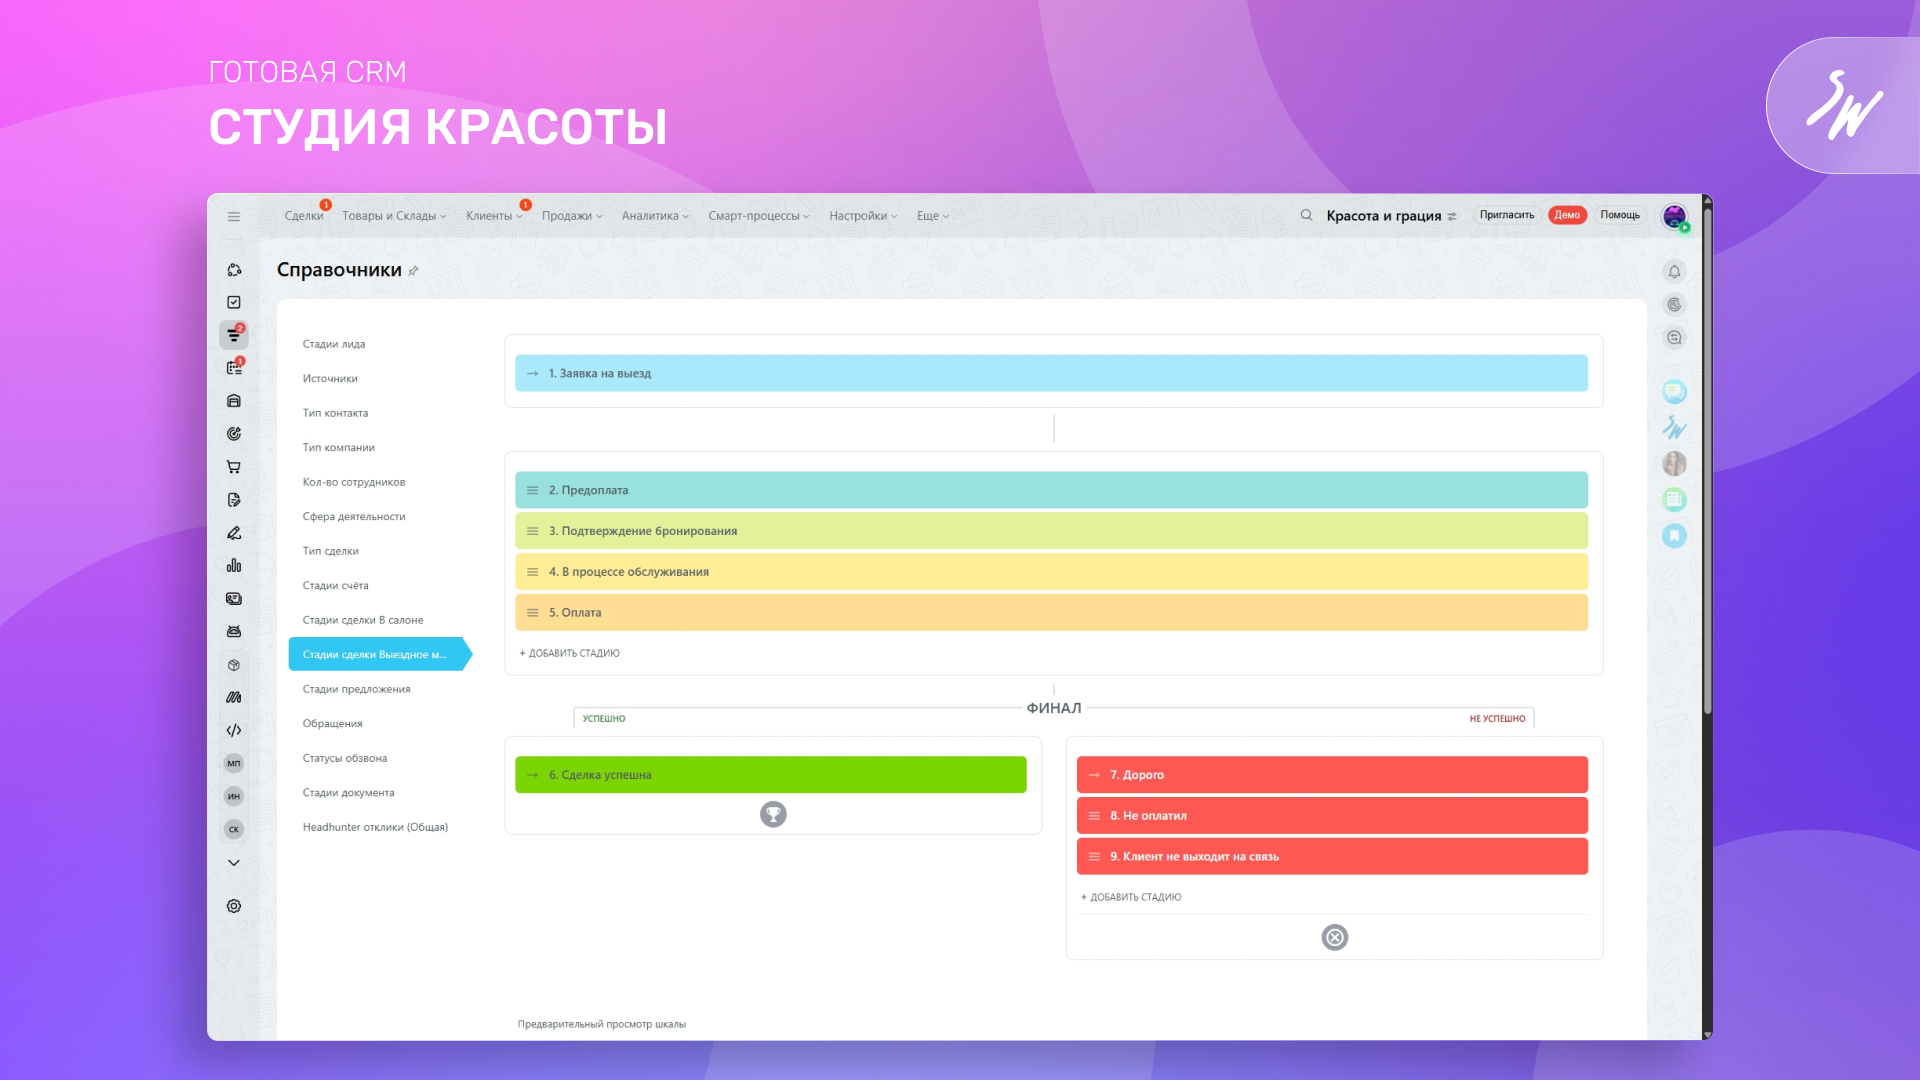This screenshot has height=1080, width=1920.
Task: Click the code brackets developer icon
Action: click(233, 731)
